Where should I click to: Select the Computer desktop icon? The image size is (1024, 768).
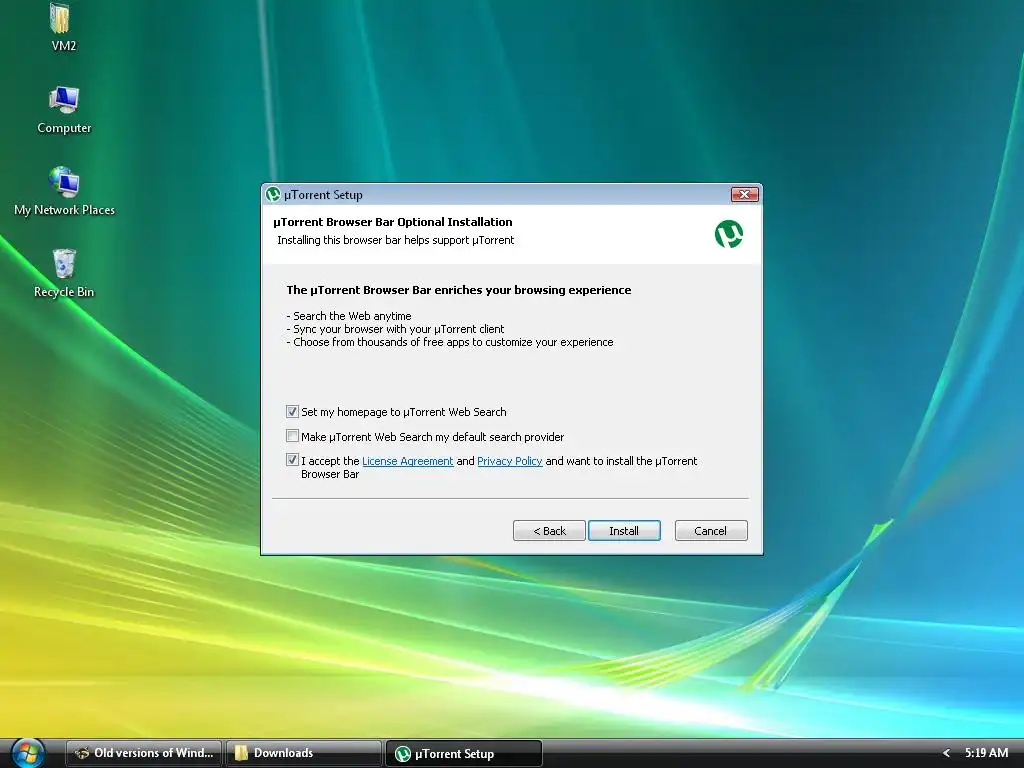pos(64,110)
